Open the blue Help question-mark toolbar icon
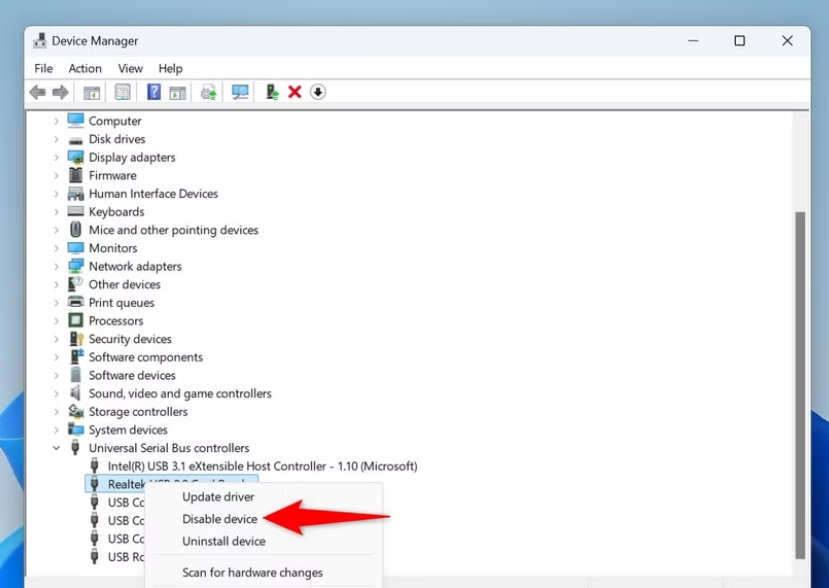Image resolution: width=829 pixels, height=588 pixels. coord(154,92)
